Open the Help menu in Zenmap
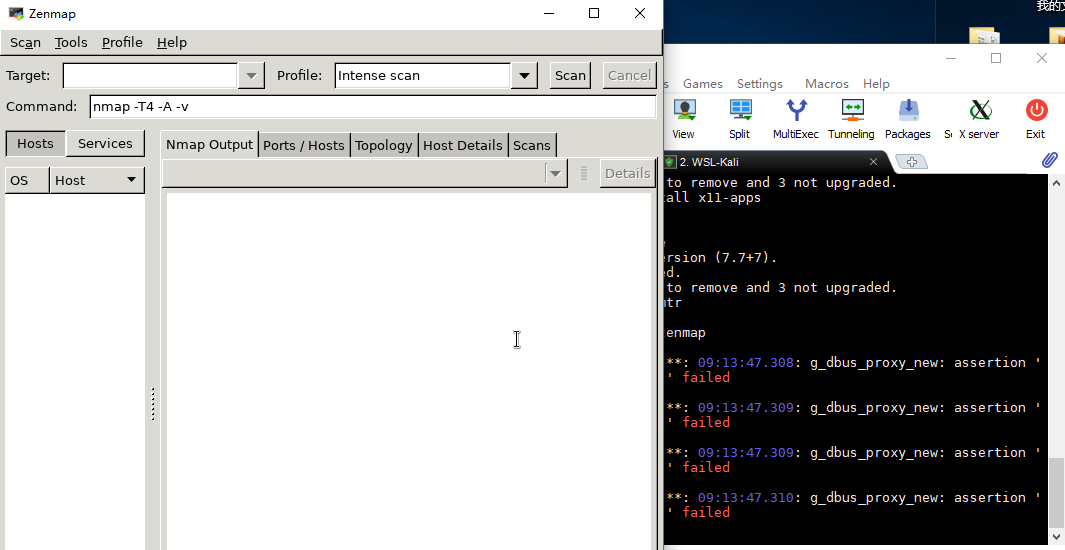 tap(172, 42)
